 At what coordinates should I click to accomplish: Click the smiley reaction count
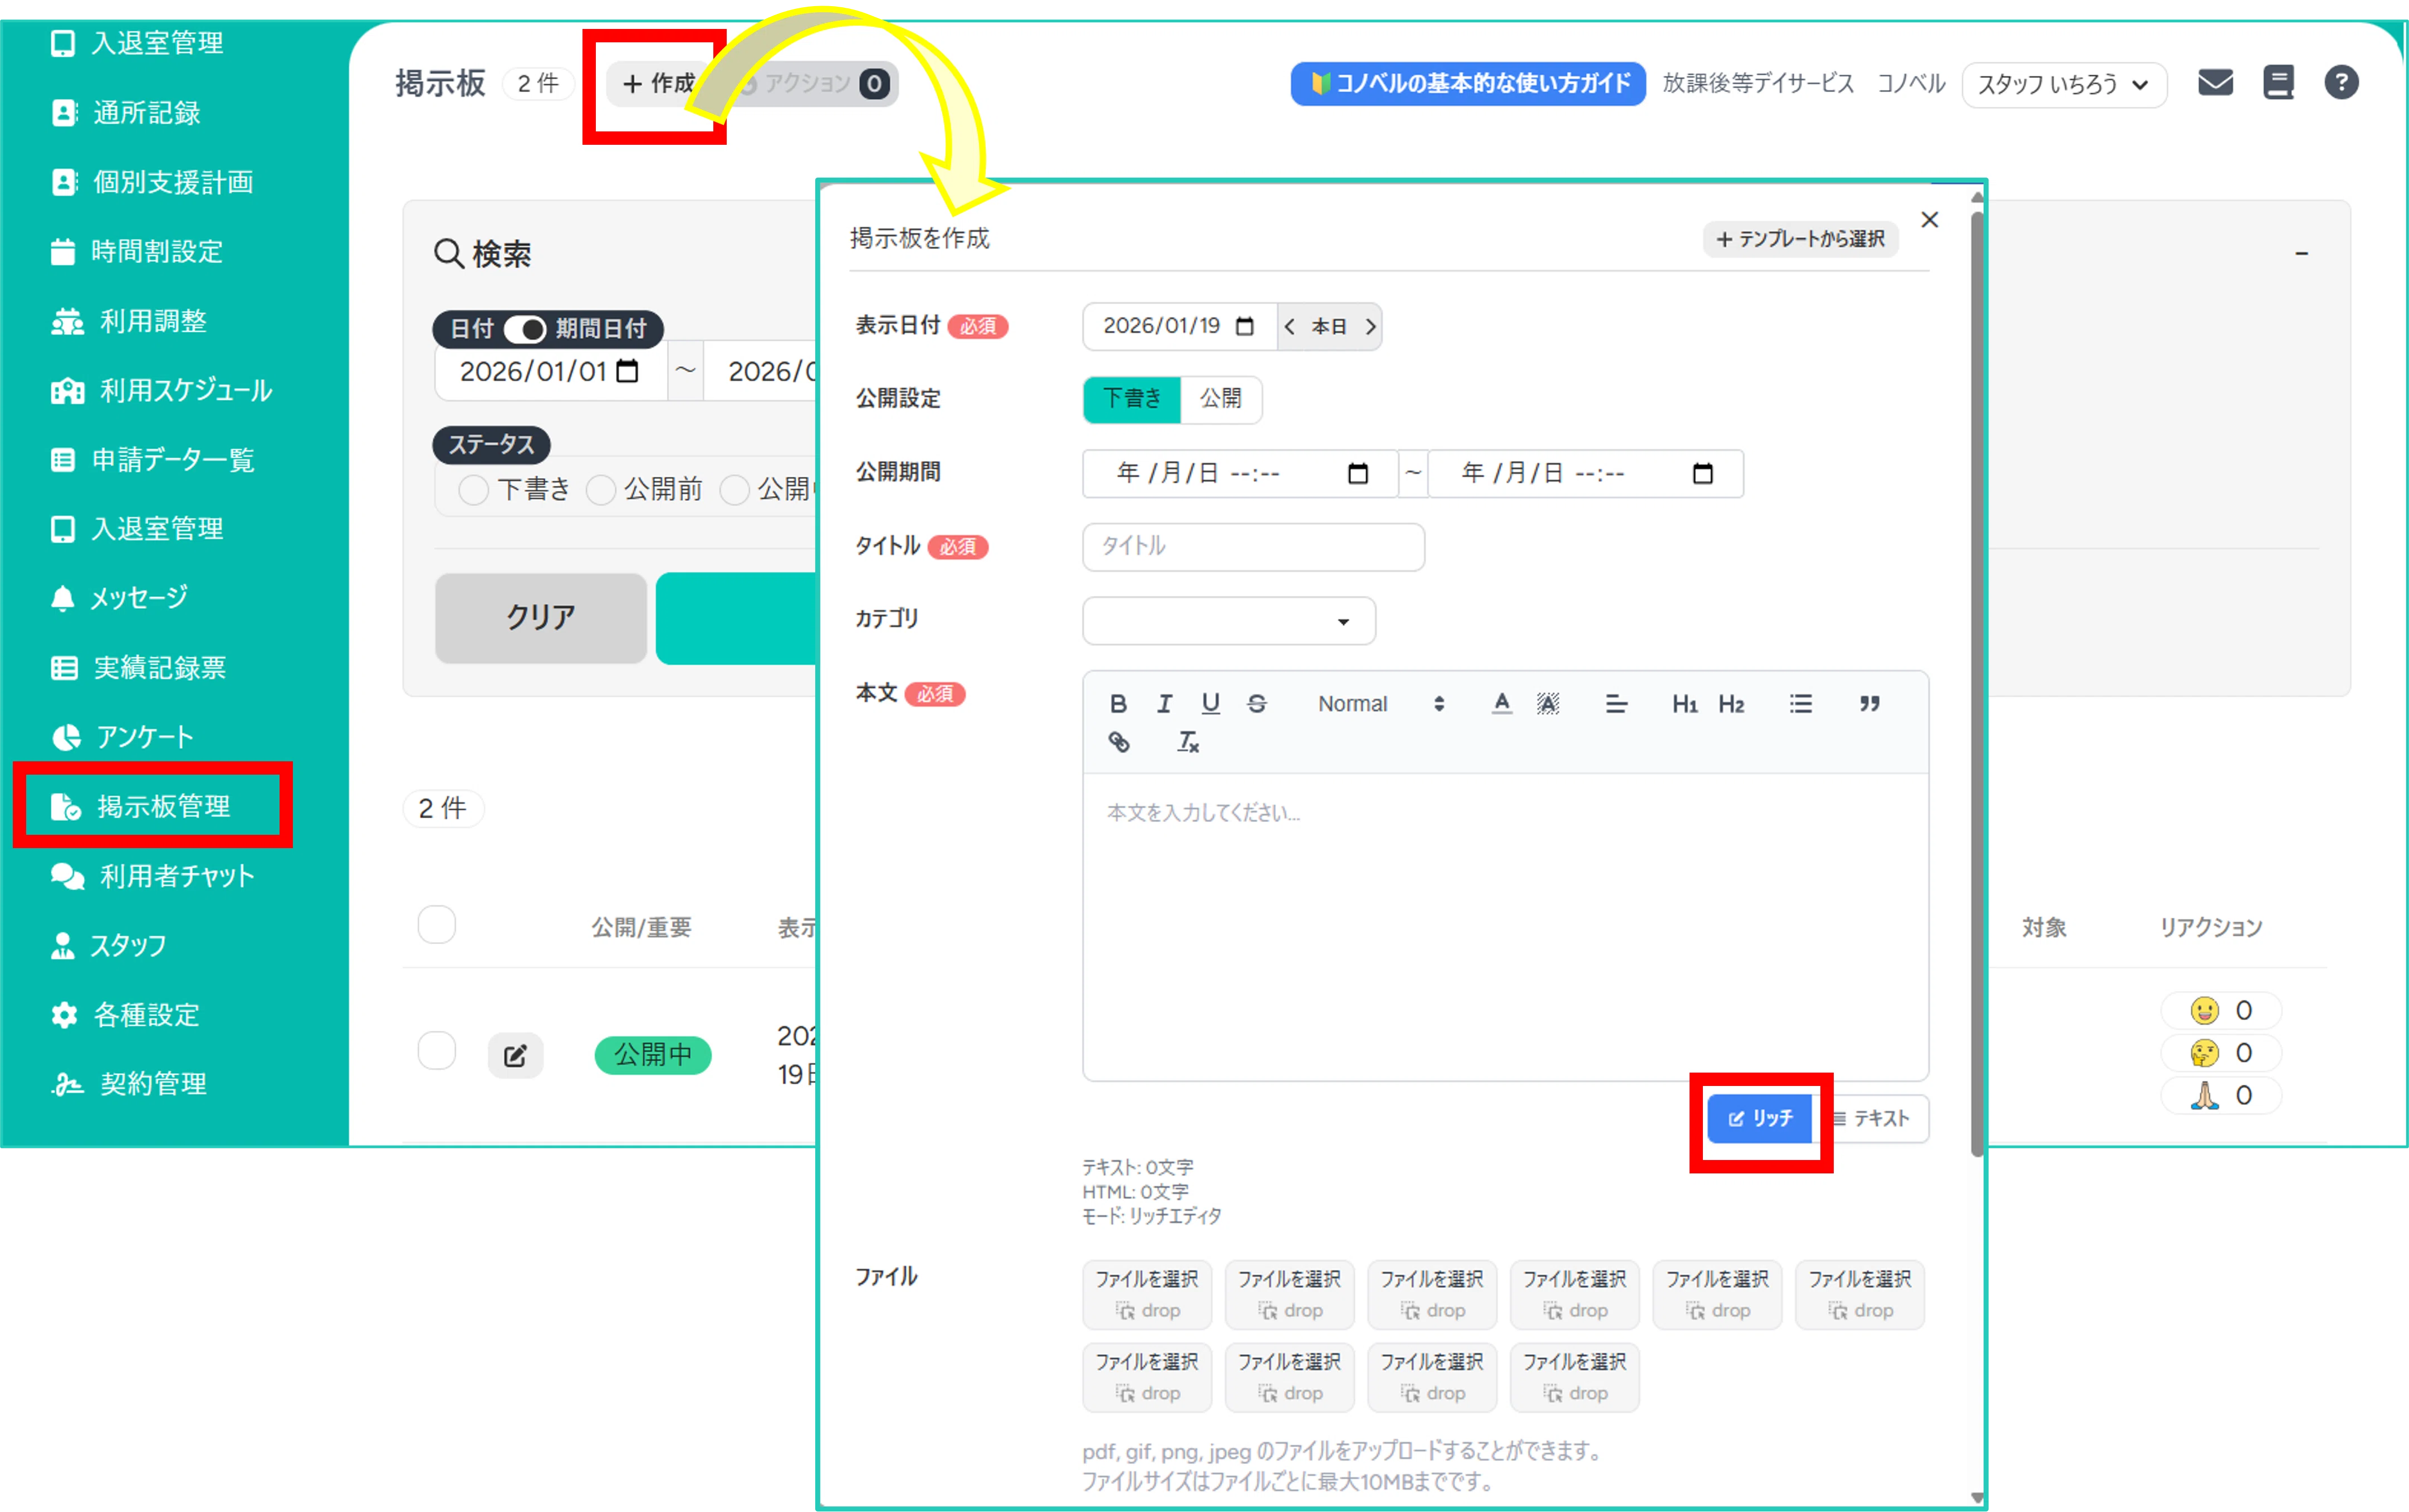[2221, 1010]
